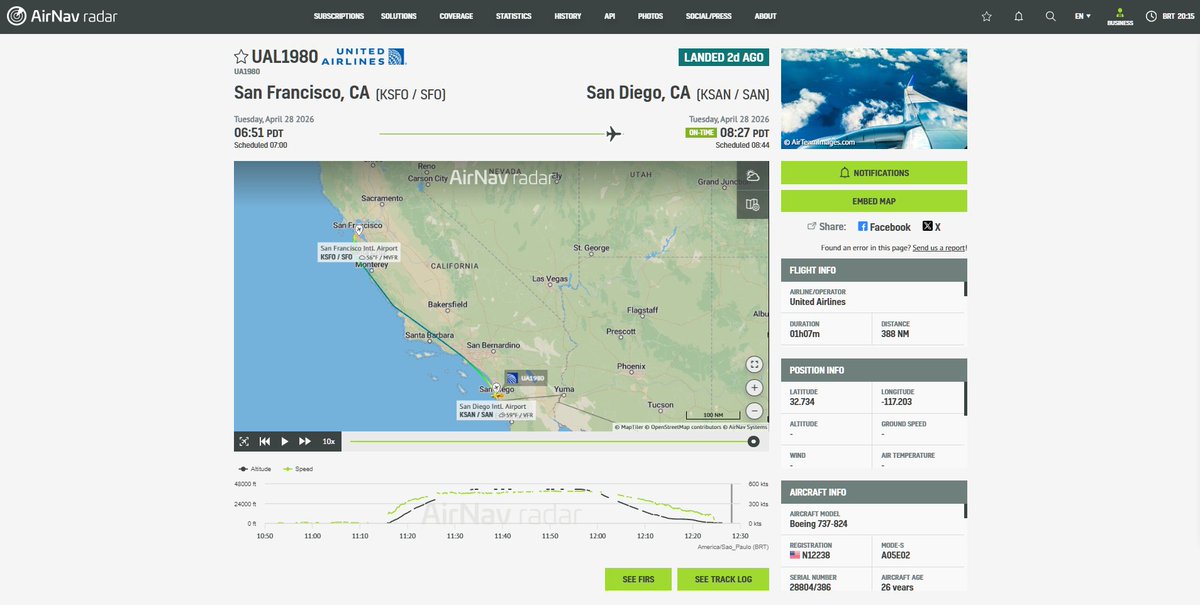Click the 01h07m duration value

point(806,335)
